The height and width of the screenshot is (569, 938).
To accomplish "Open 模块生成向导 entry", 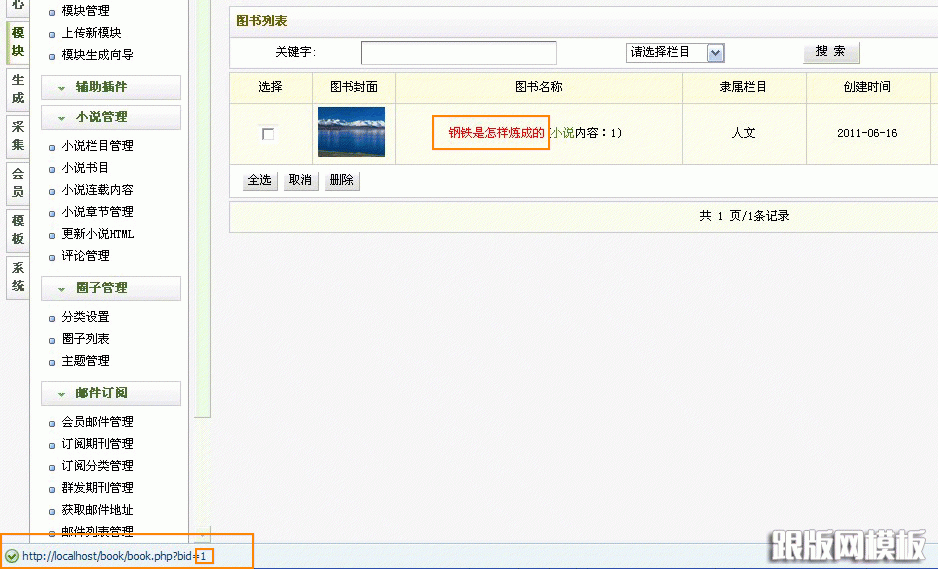I will tap(97, 55).
